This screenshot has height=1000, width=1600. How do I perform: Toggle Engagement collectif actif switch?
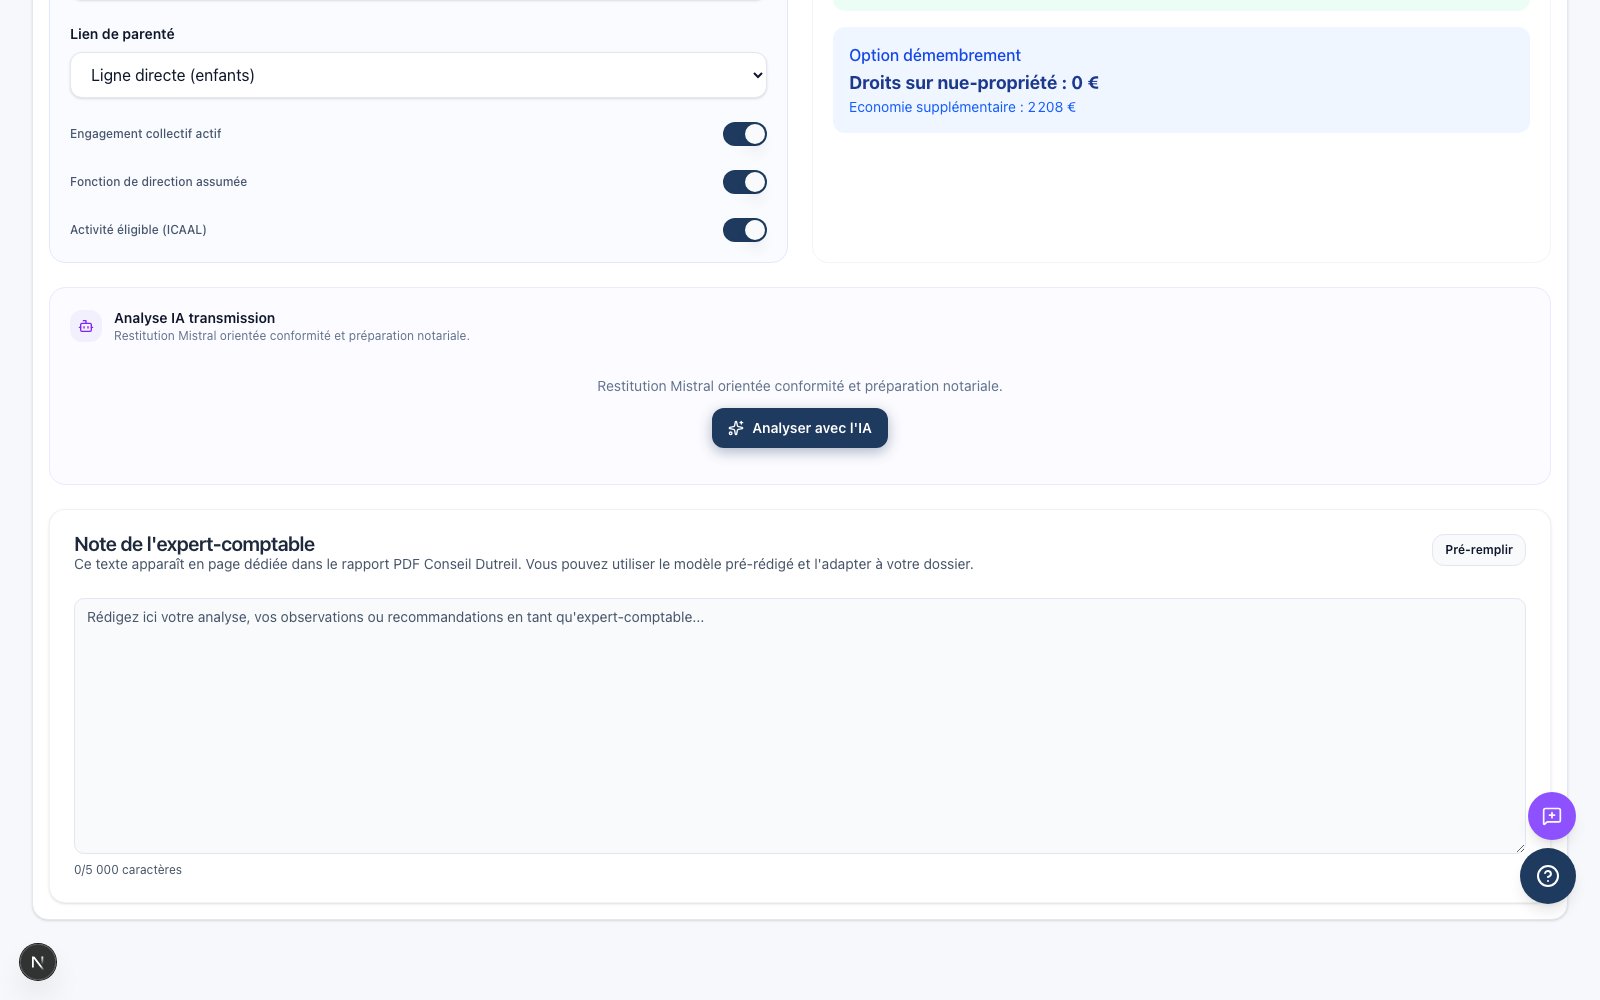(745, 134)
